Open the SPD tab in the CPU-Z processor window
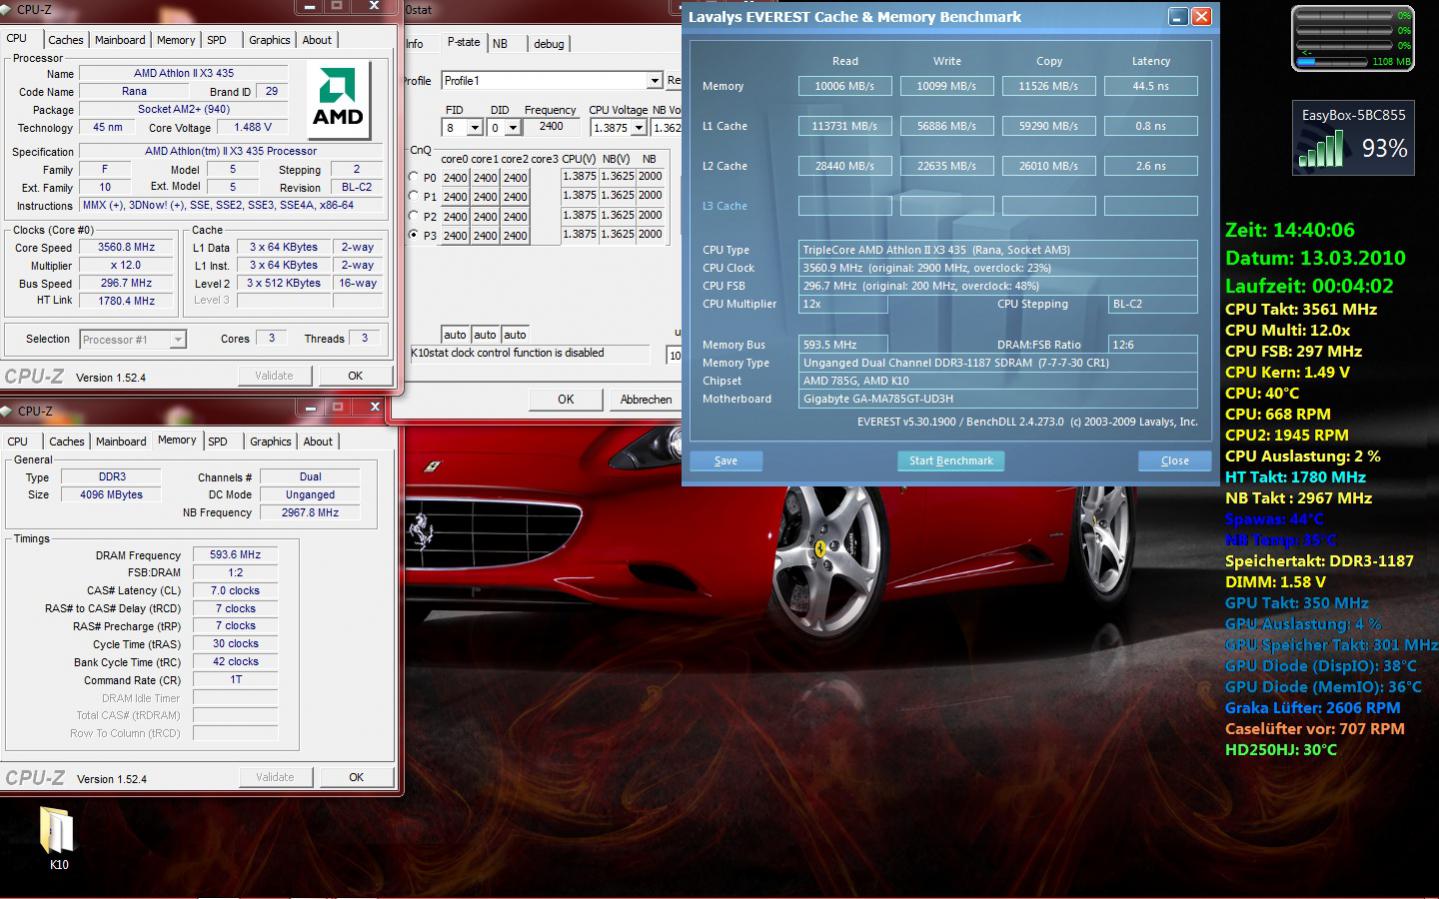 217,40
